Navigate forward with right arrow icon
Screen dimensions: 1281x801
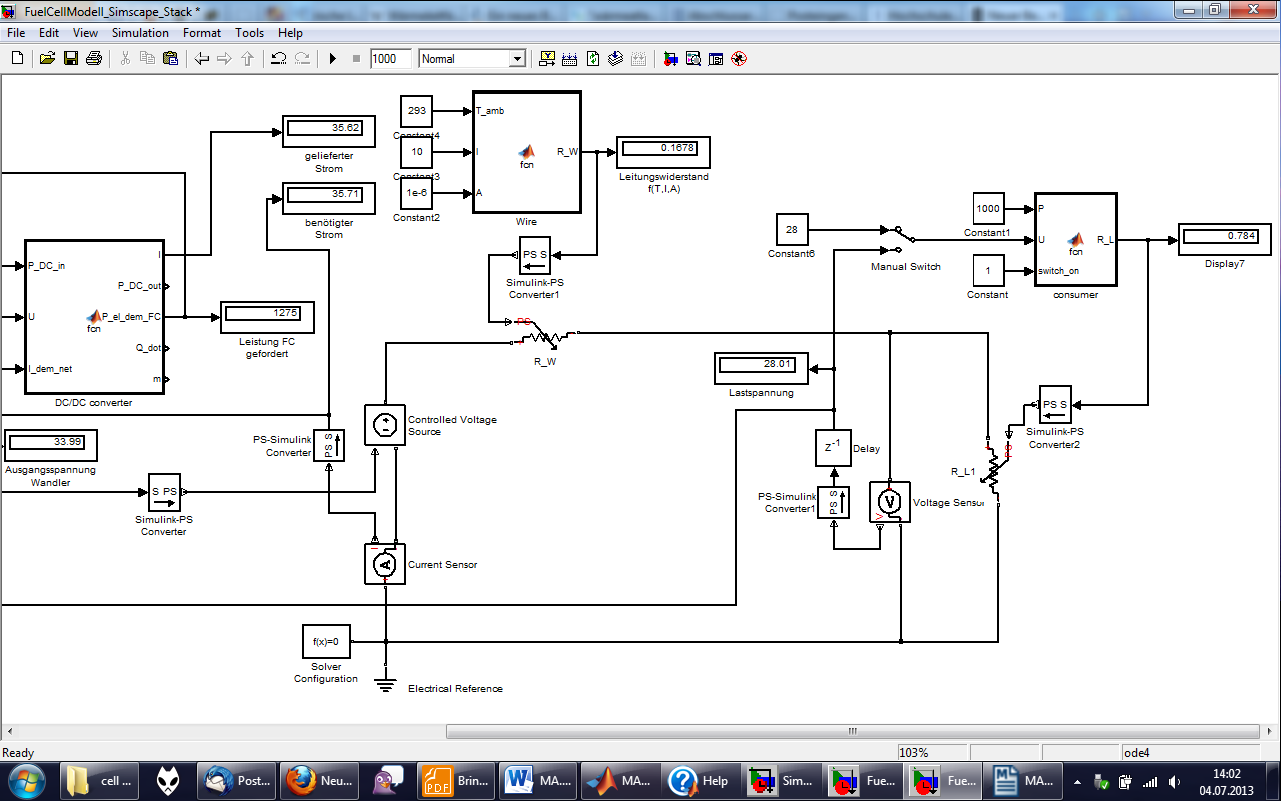click(x=224, y=59)
